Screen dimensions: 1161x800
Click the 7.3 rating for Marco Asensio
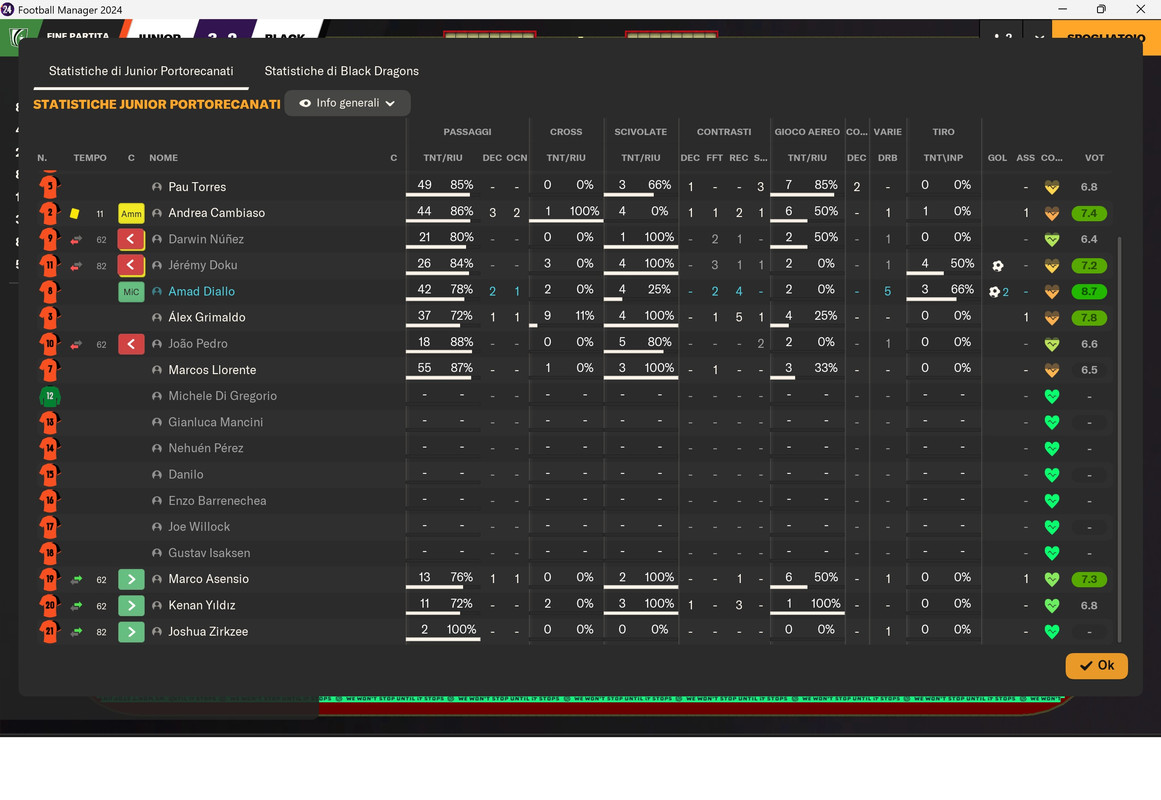(x=1089, y=579)
